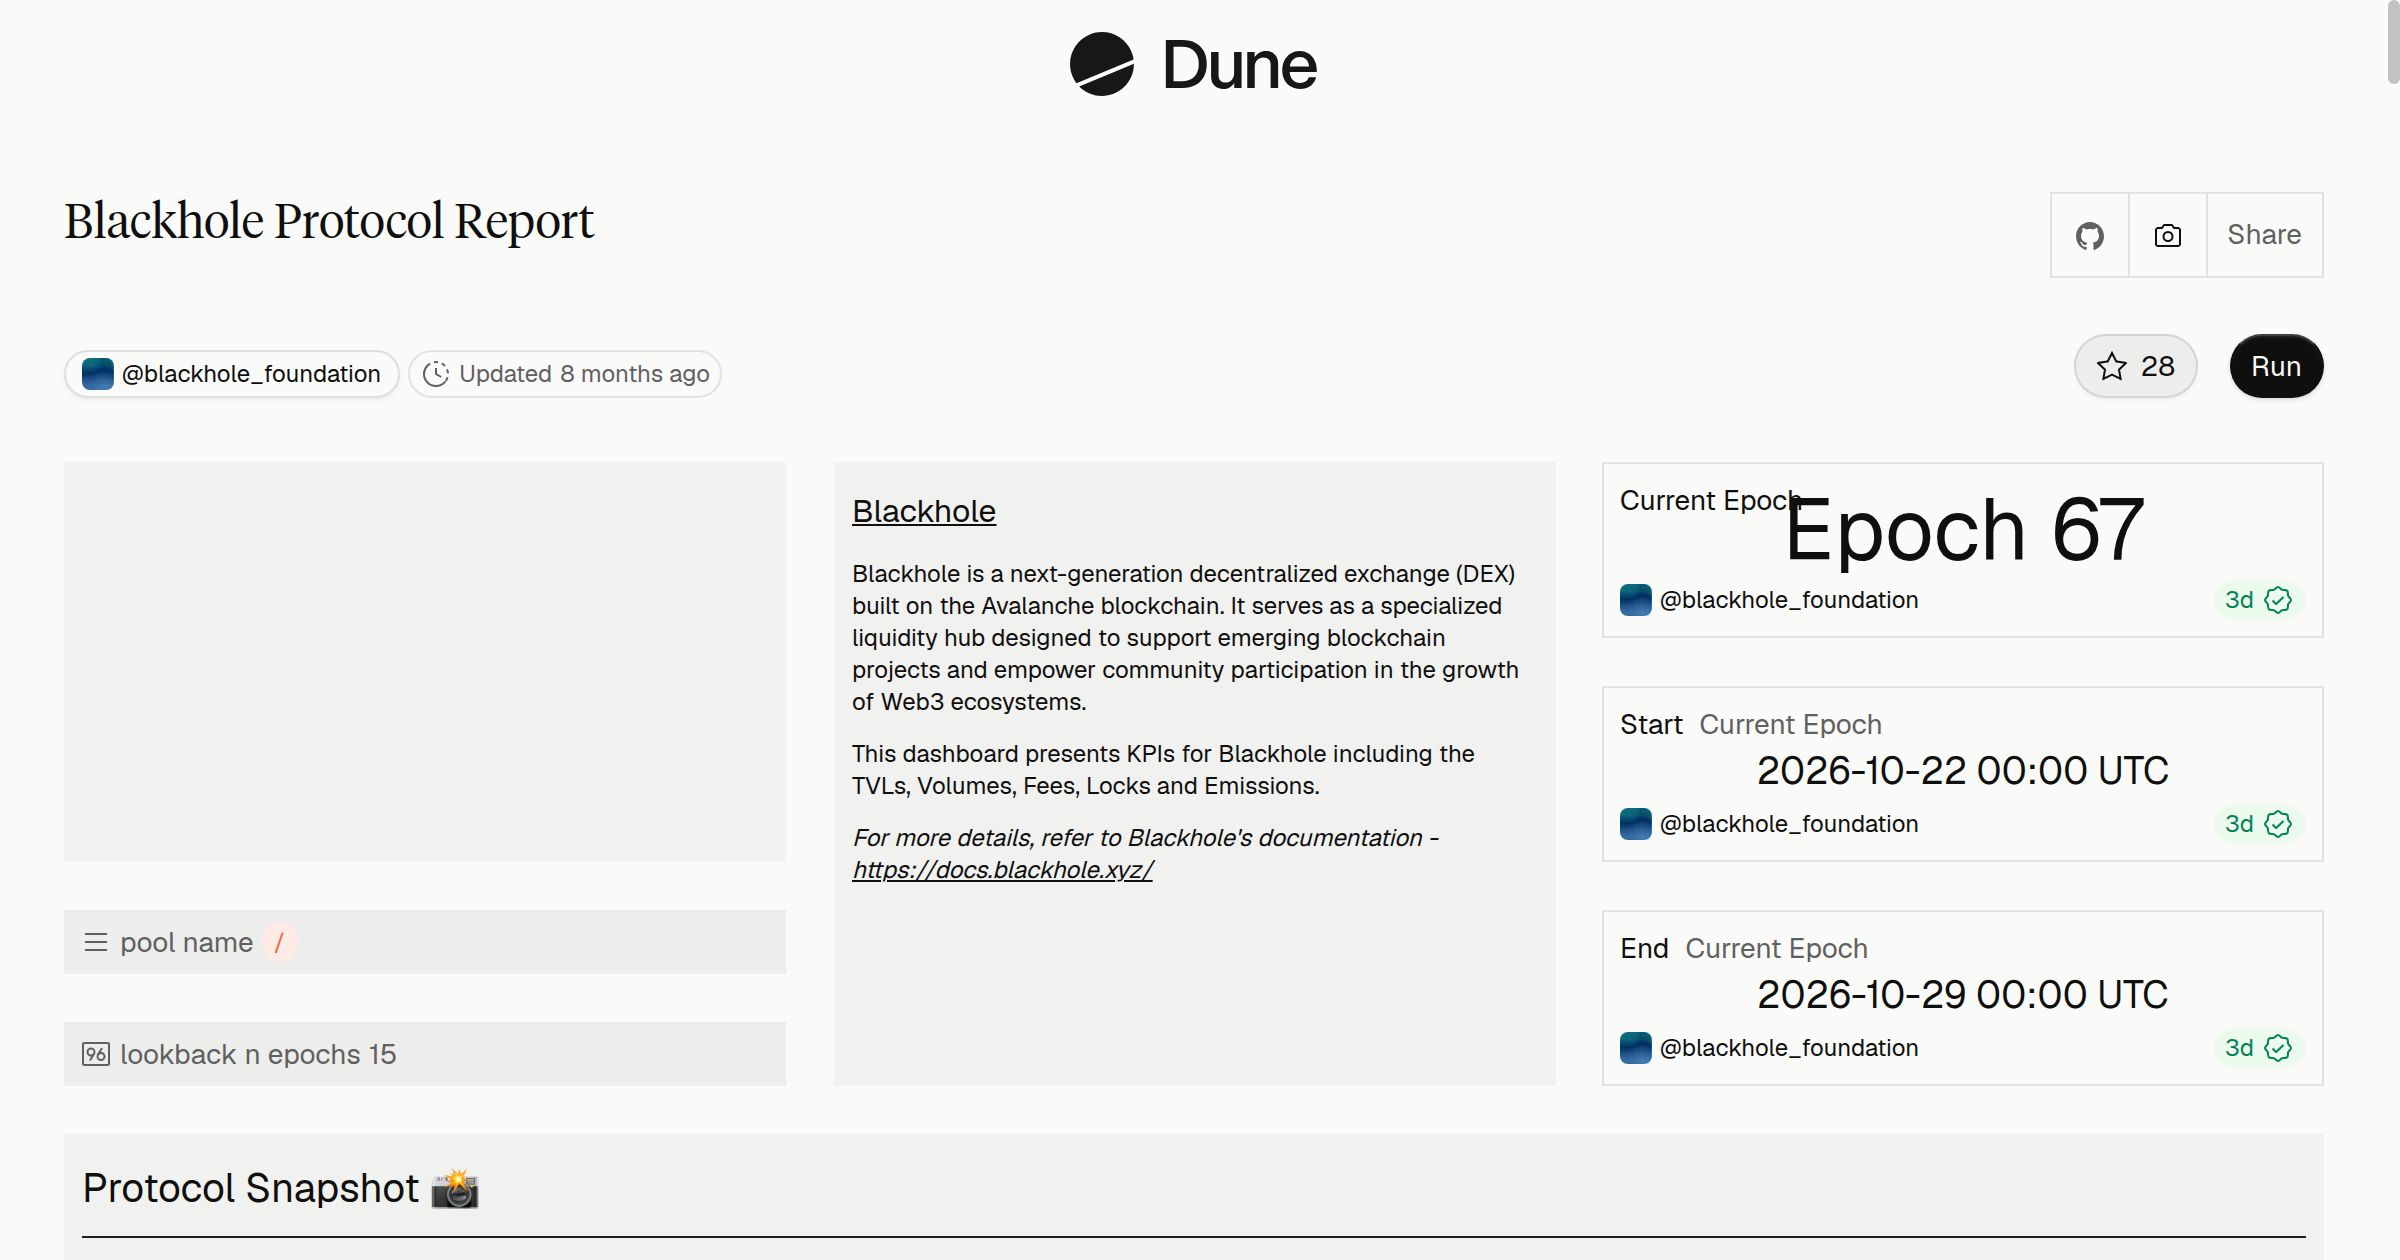The width and height of the screenshot is (2400, 1260).
Task: Open the Blackhole heading link
Action: click(924, 511)
